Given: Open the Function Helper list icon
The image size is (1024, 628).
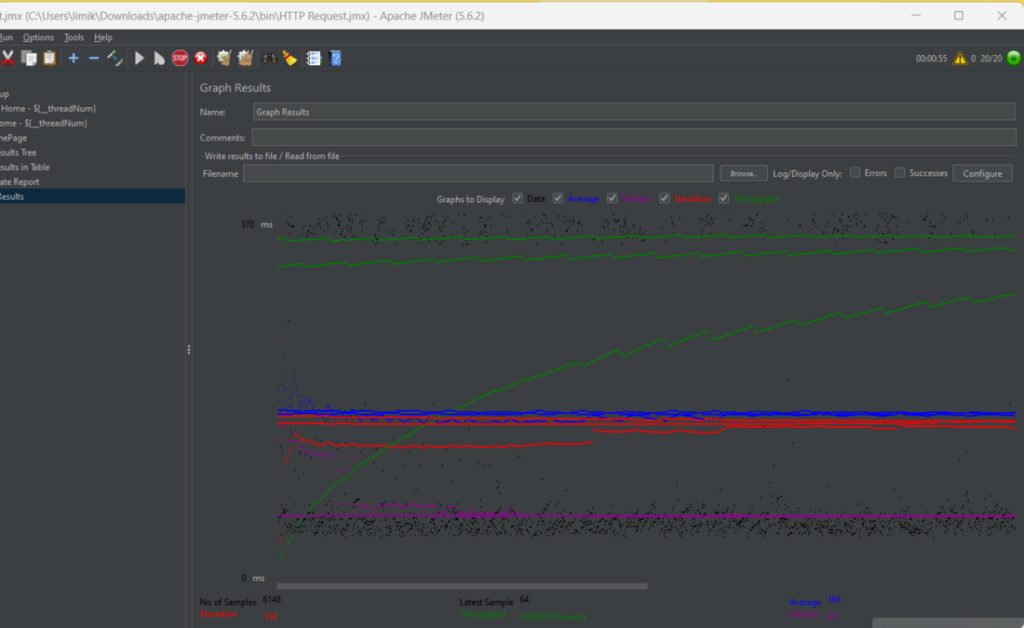Looking at the screenshot, I should coord(313,58).
